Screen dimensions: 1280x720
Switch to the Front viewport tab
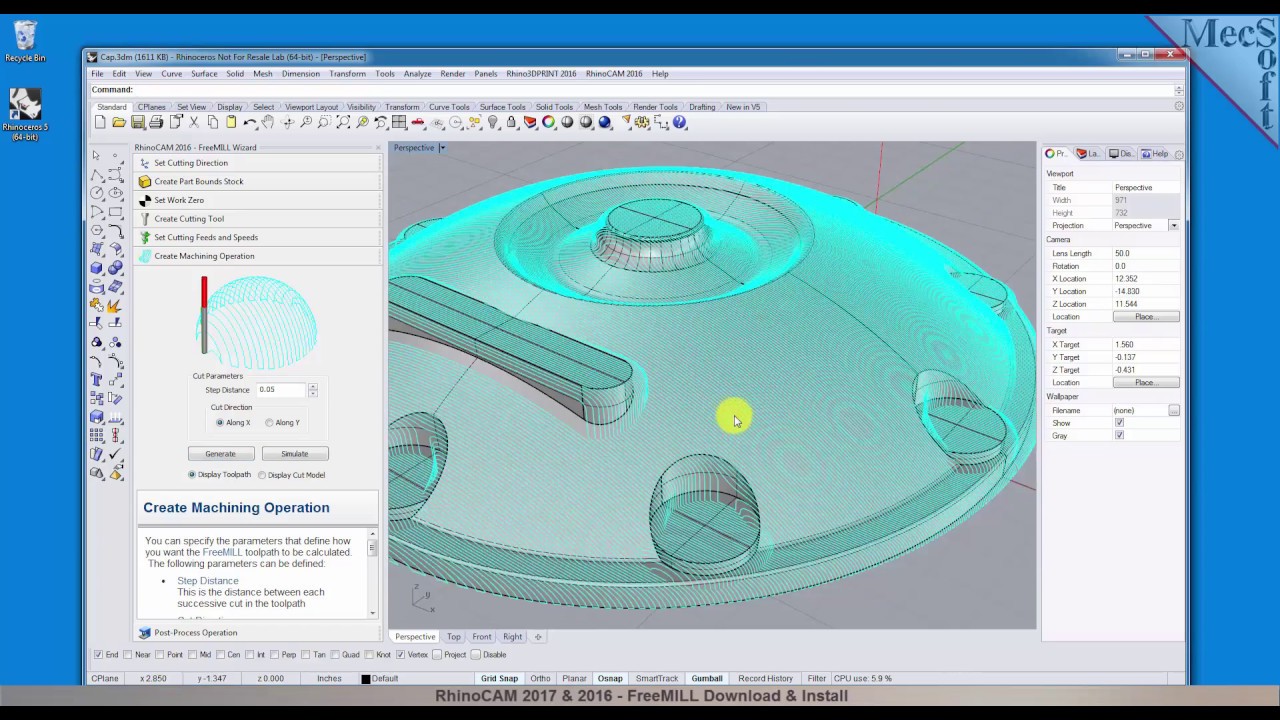tap(481, 637)
